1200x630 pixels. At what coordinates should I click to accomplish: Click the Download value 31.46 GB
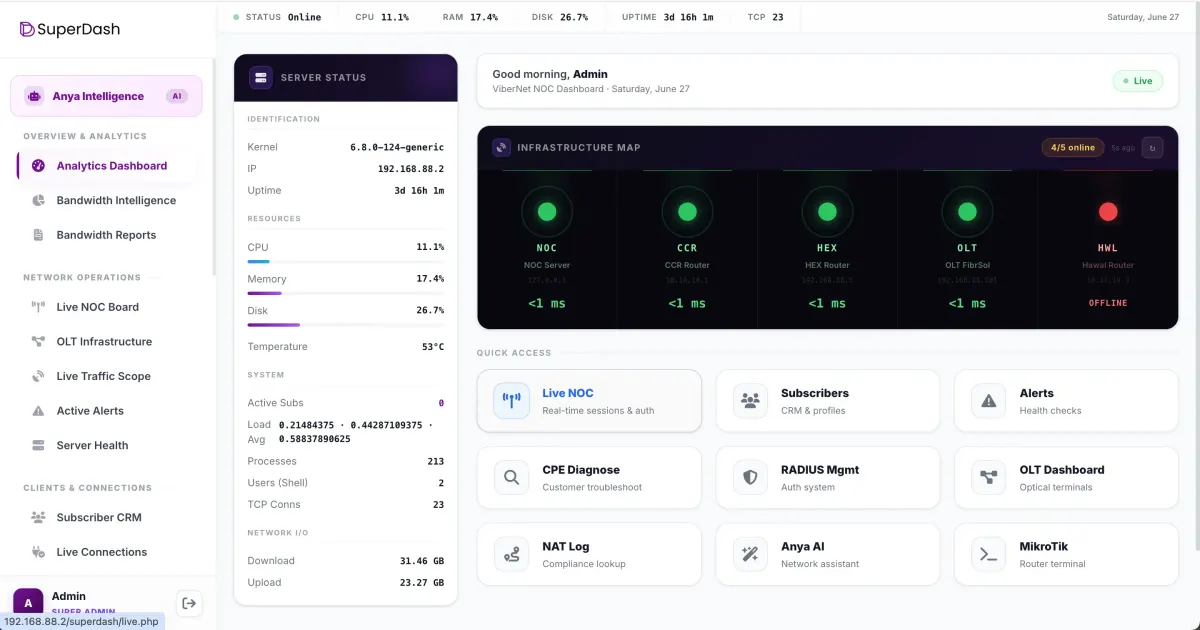(x=422, y=561)
